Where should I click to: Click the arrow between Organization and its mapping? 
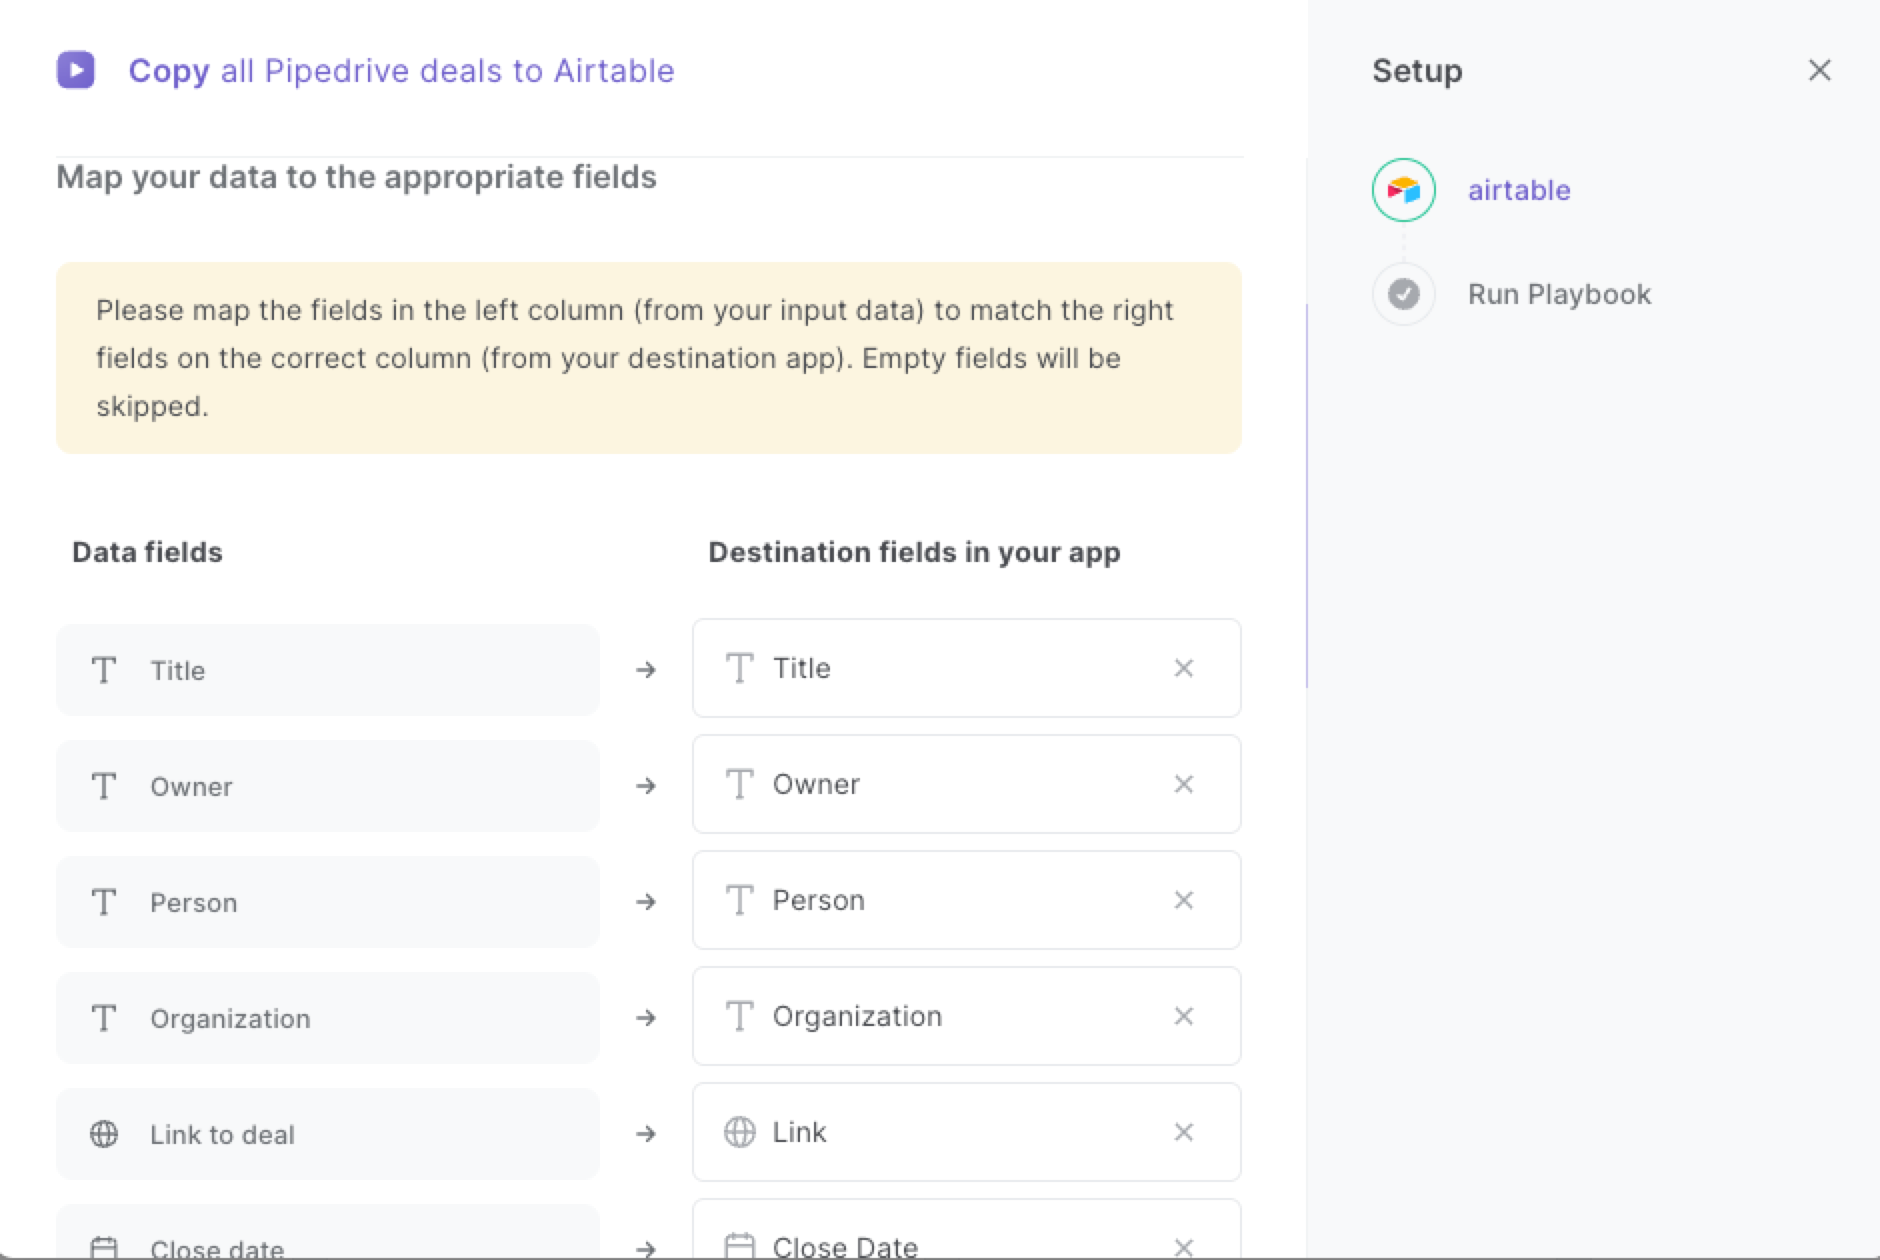tap(646, 1018)
